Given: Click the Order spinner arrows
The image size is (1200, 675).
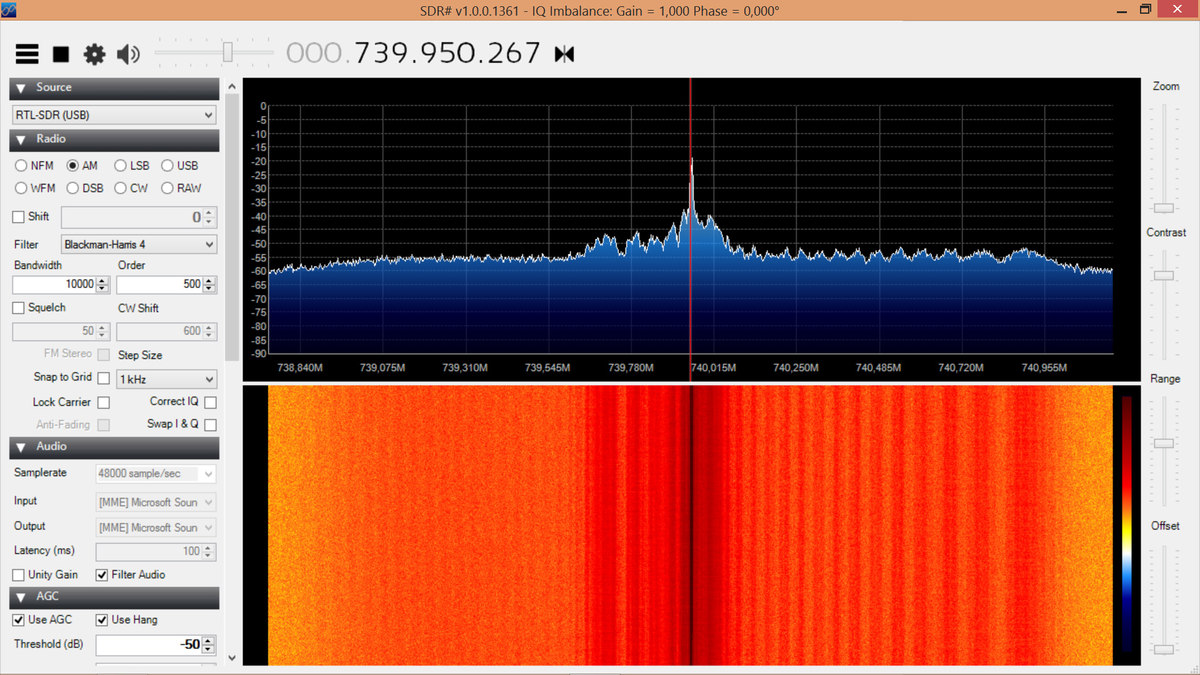Looking at the screenshot, I should 209,284.
